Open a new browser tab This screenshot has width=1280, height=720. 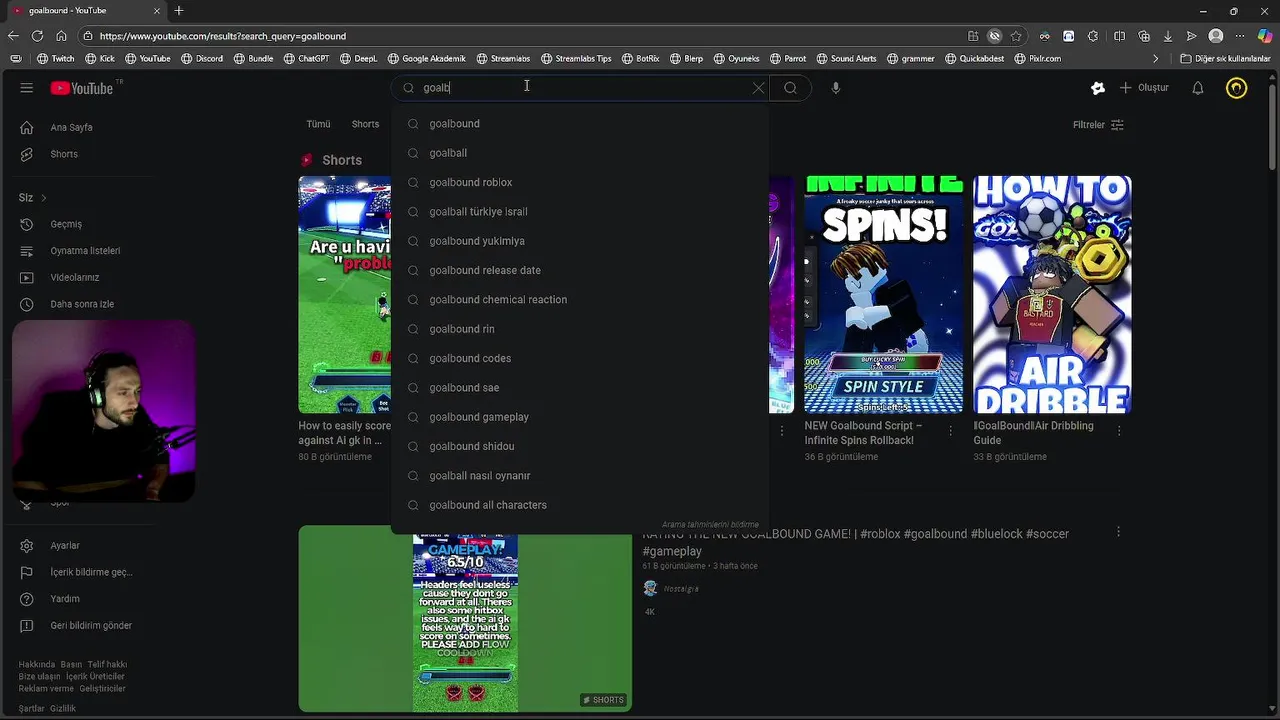pos(178,11)
